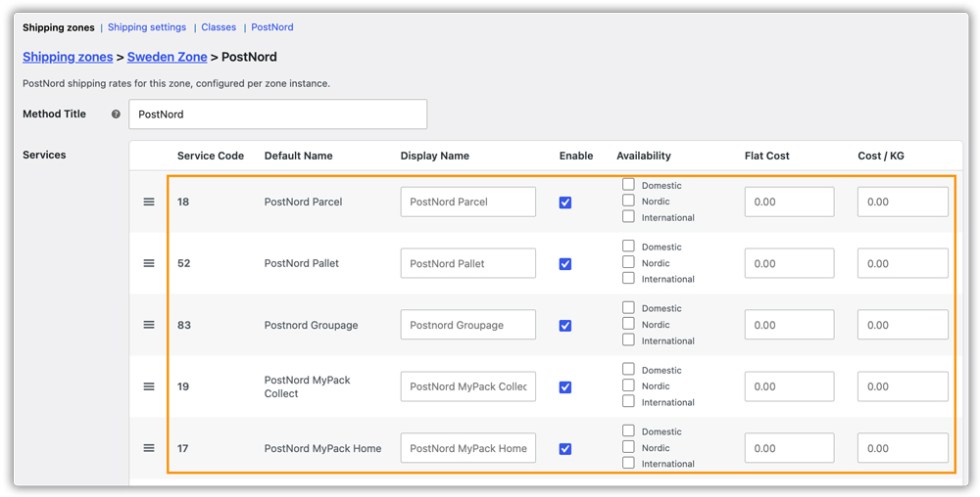Click service code 83 cell

click(184, 325)
